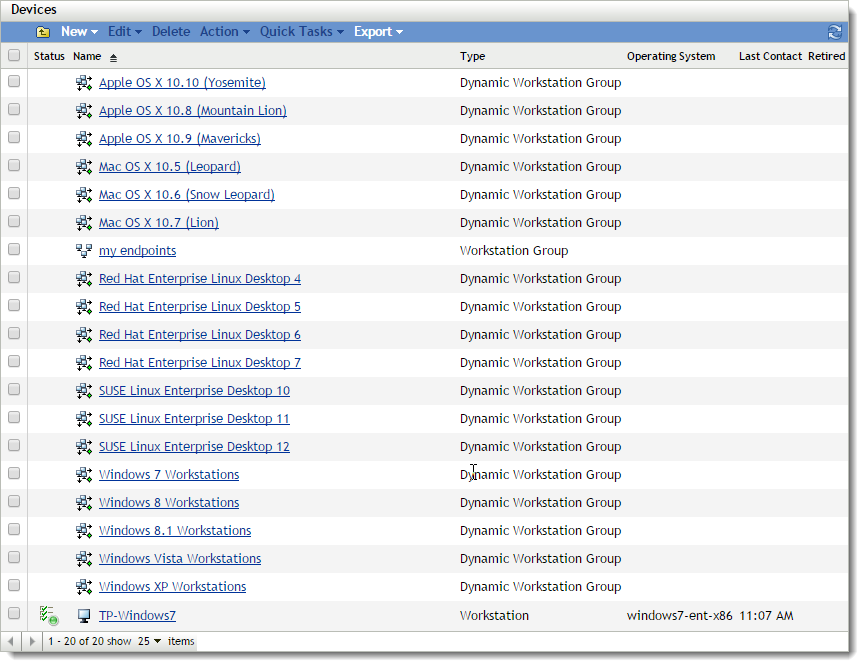Click the bundle status icon beside TP-Windows7
Screen dimensions: 864x667
47,614
